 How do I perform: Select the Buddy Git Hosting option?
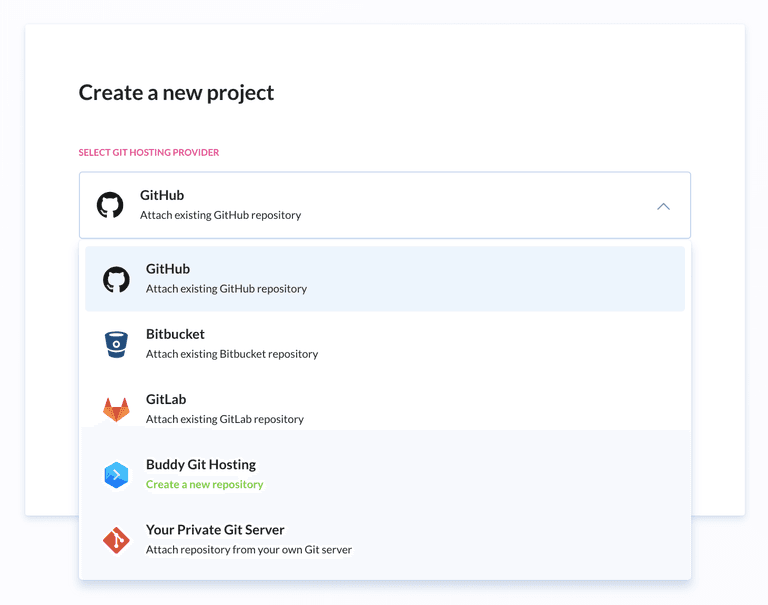pyautogui.click(x=385, y=474)
